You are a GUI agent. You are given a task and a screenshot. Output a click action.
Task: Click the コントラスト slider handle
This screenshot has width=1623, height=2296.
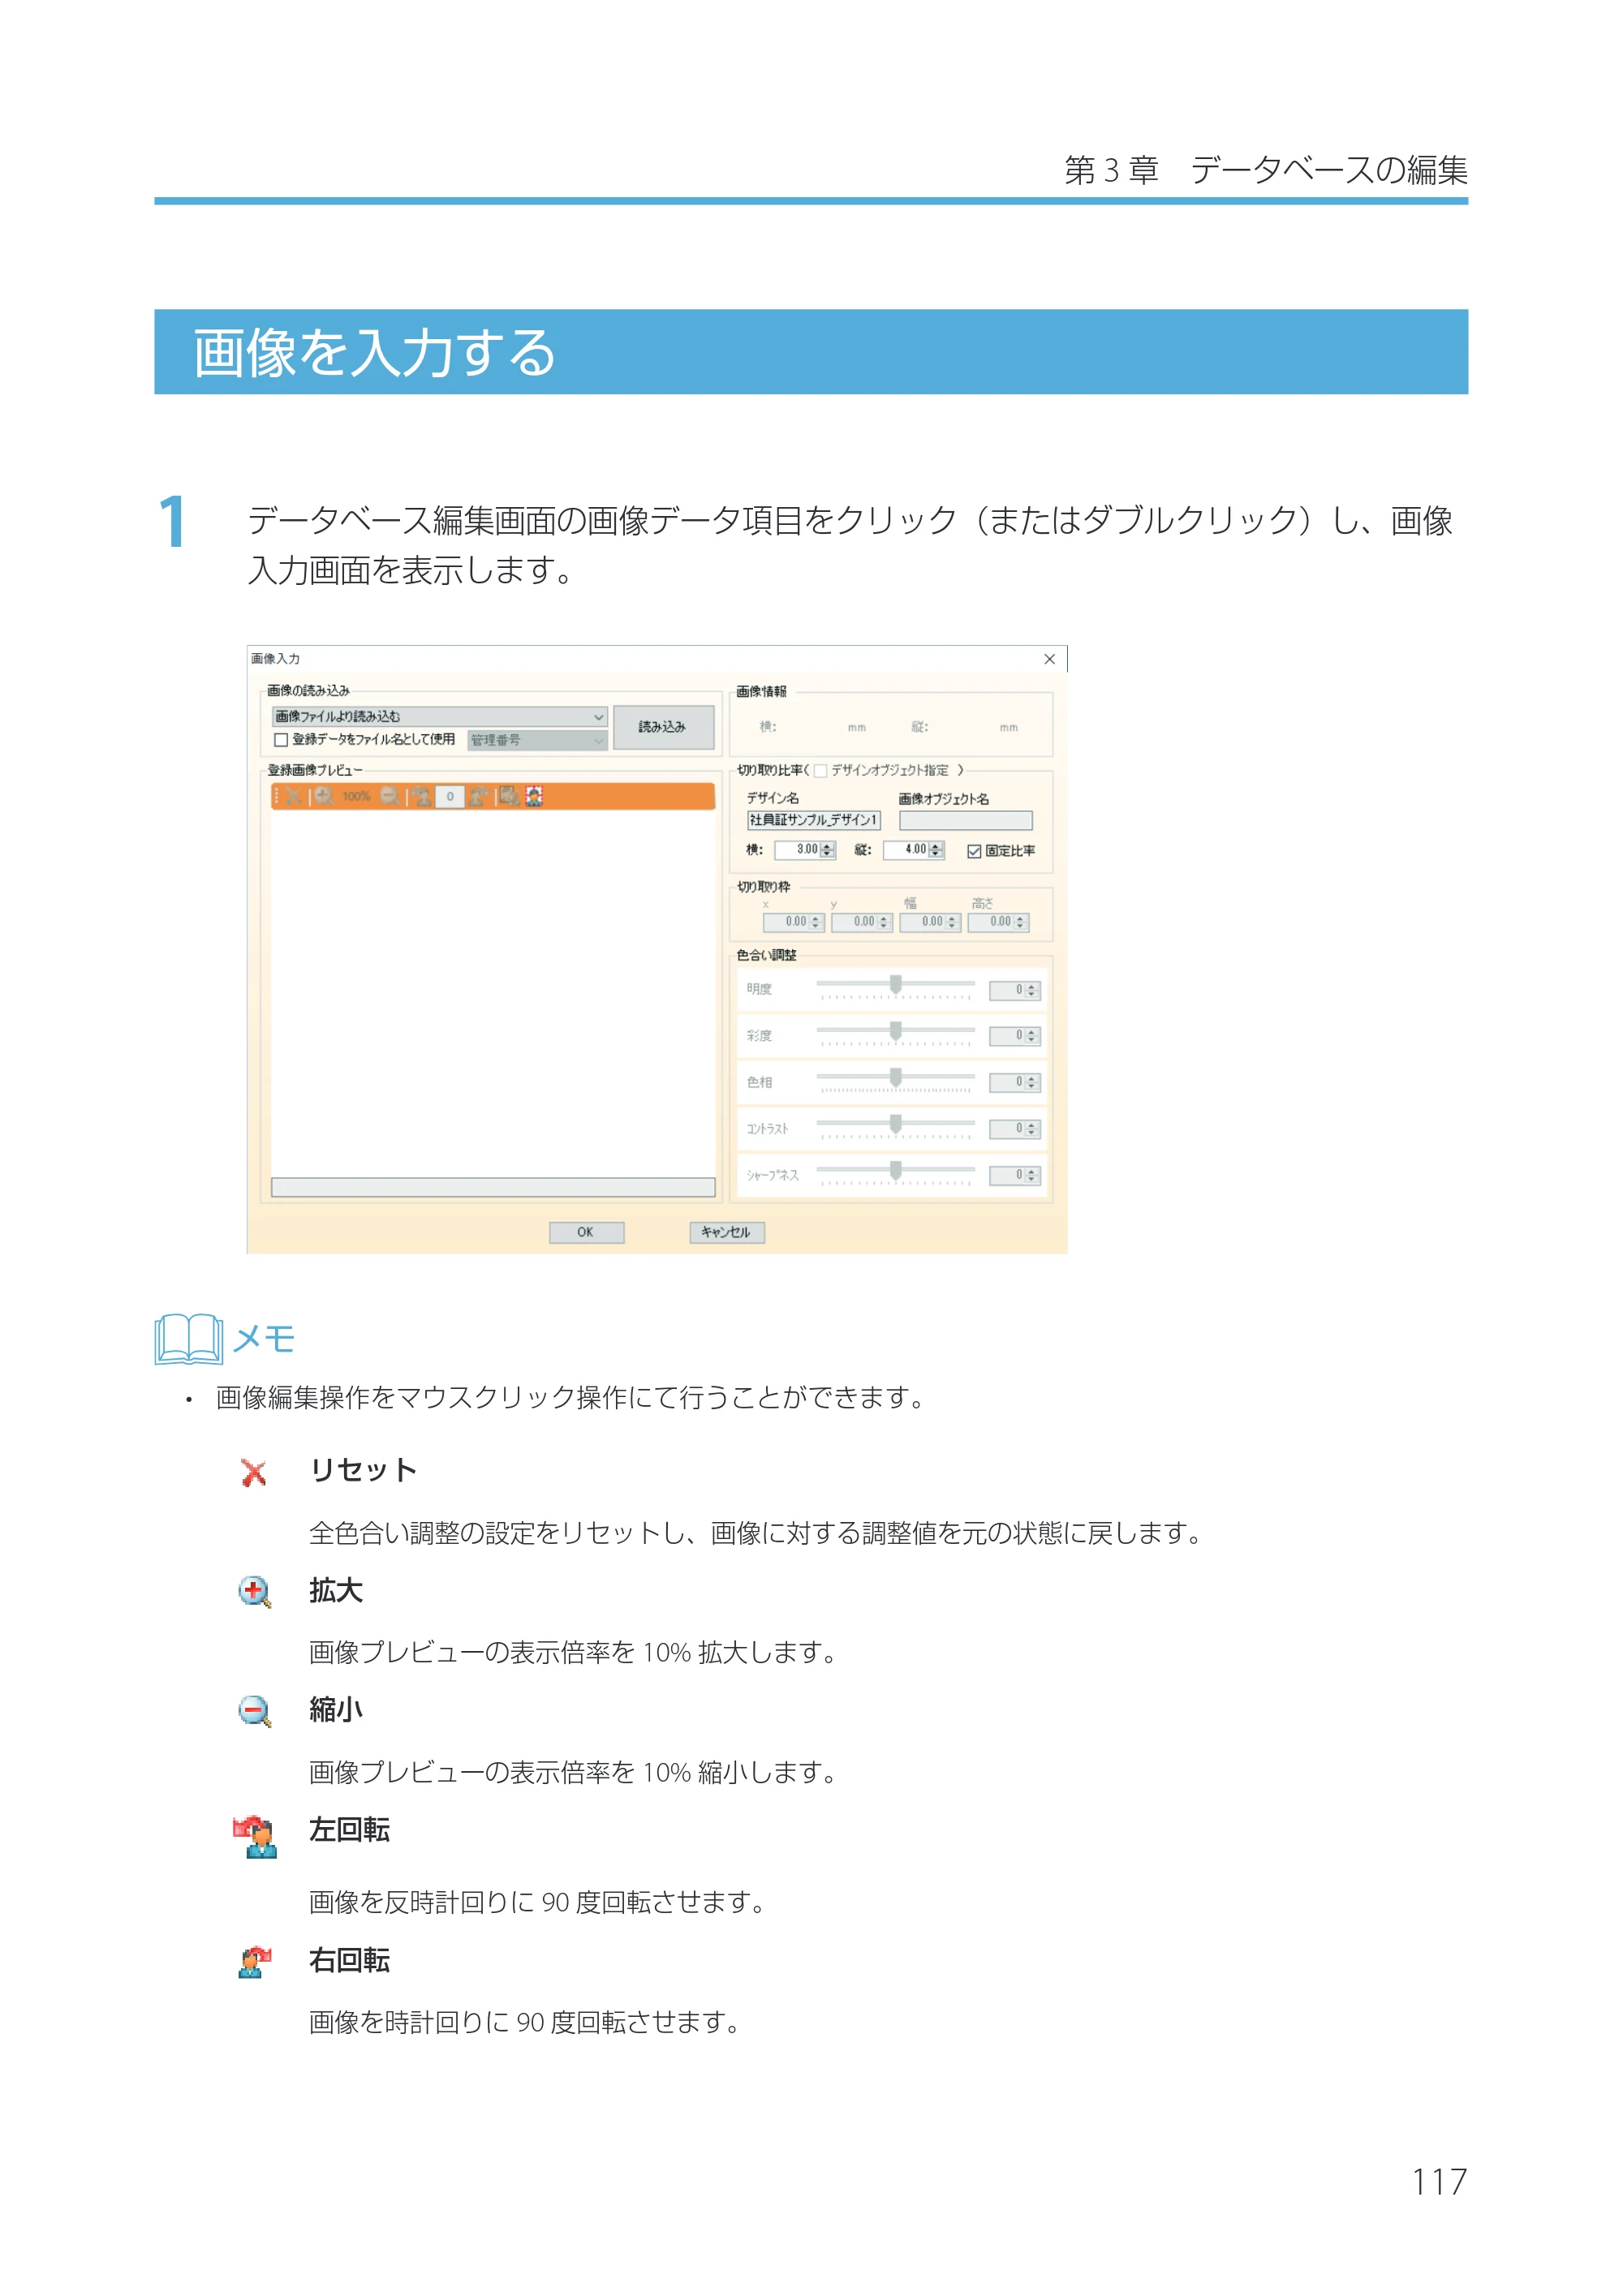[x=896, y=1124]
